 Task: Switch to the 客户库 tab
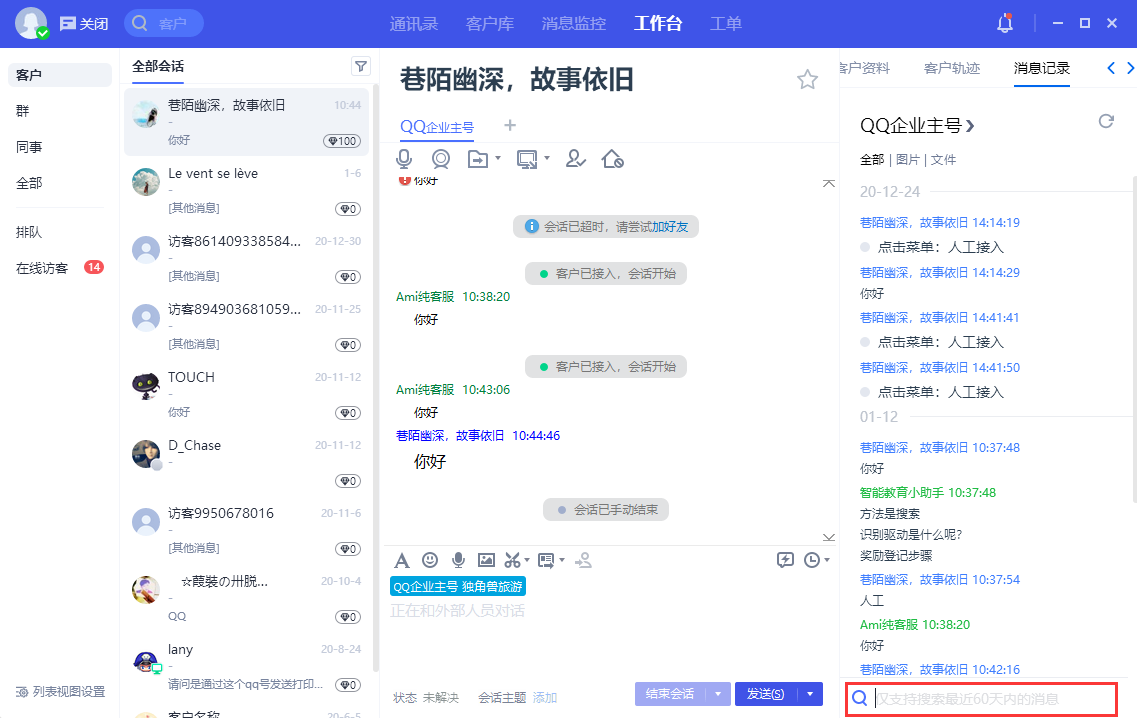(489, 24)
